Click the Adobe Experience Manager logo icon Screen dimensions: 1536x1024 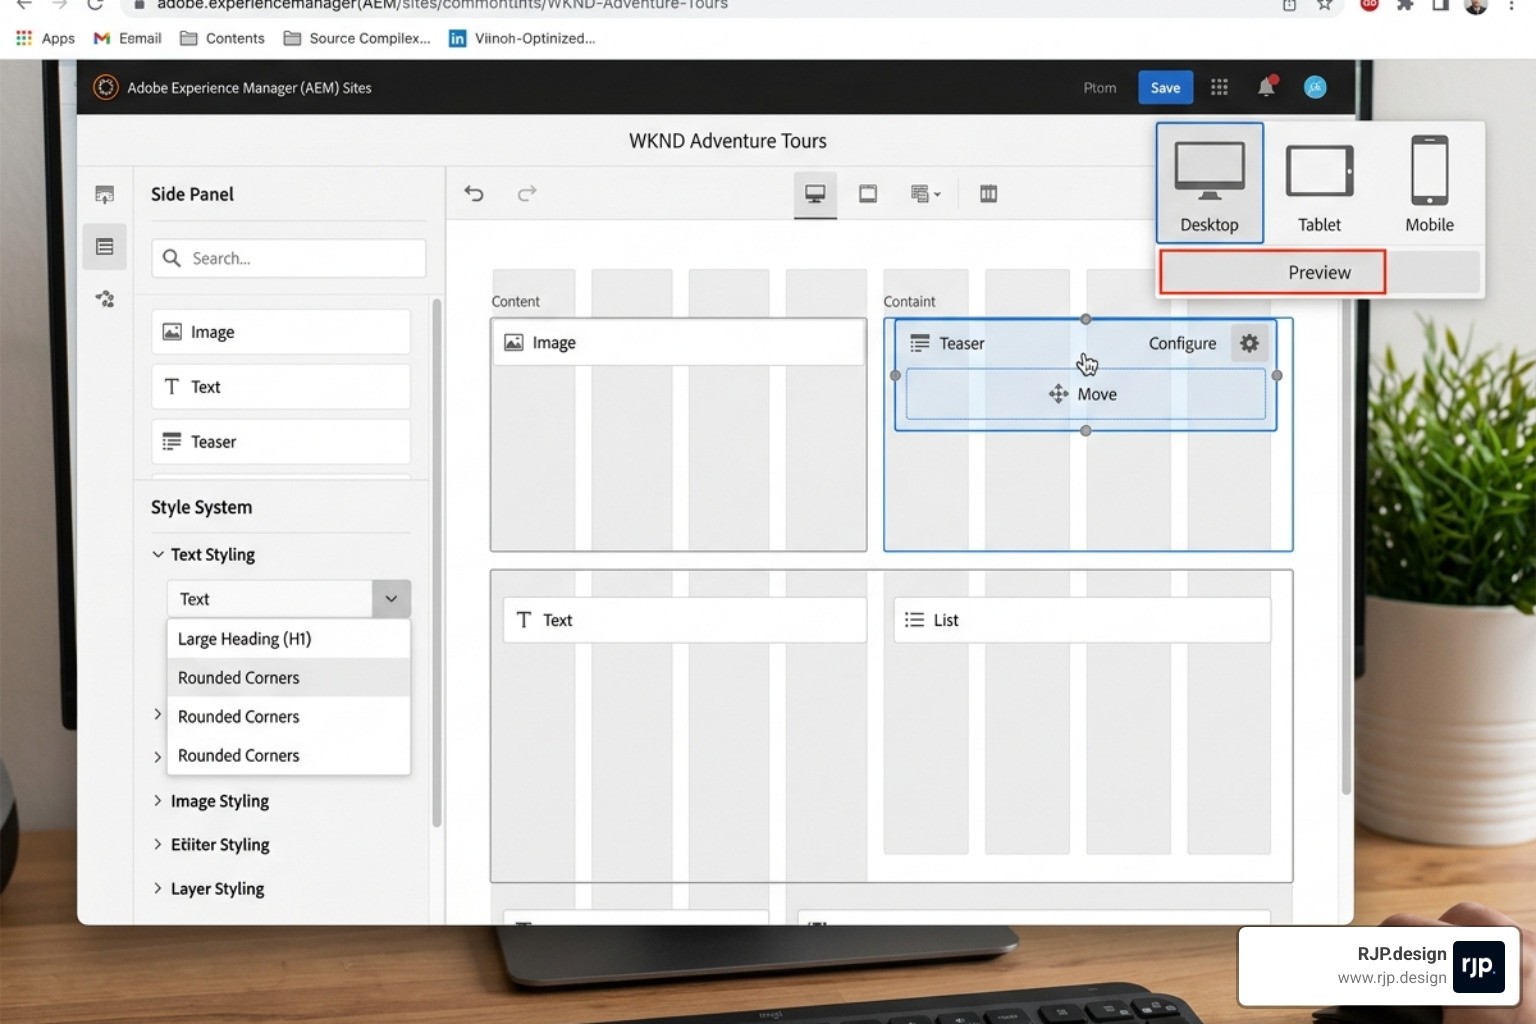105,88
